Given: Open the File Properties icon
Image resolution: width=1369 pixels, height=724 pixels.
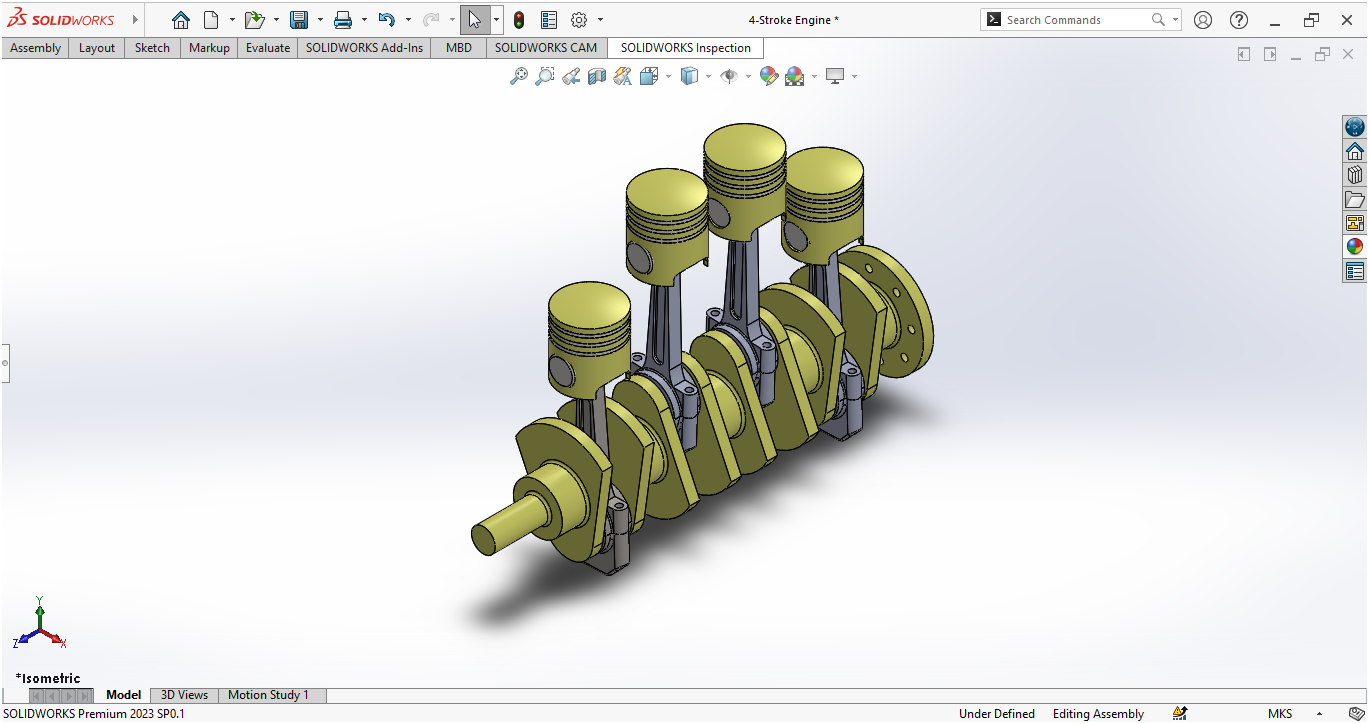Looking at the screenshot, I should [549, 20].
